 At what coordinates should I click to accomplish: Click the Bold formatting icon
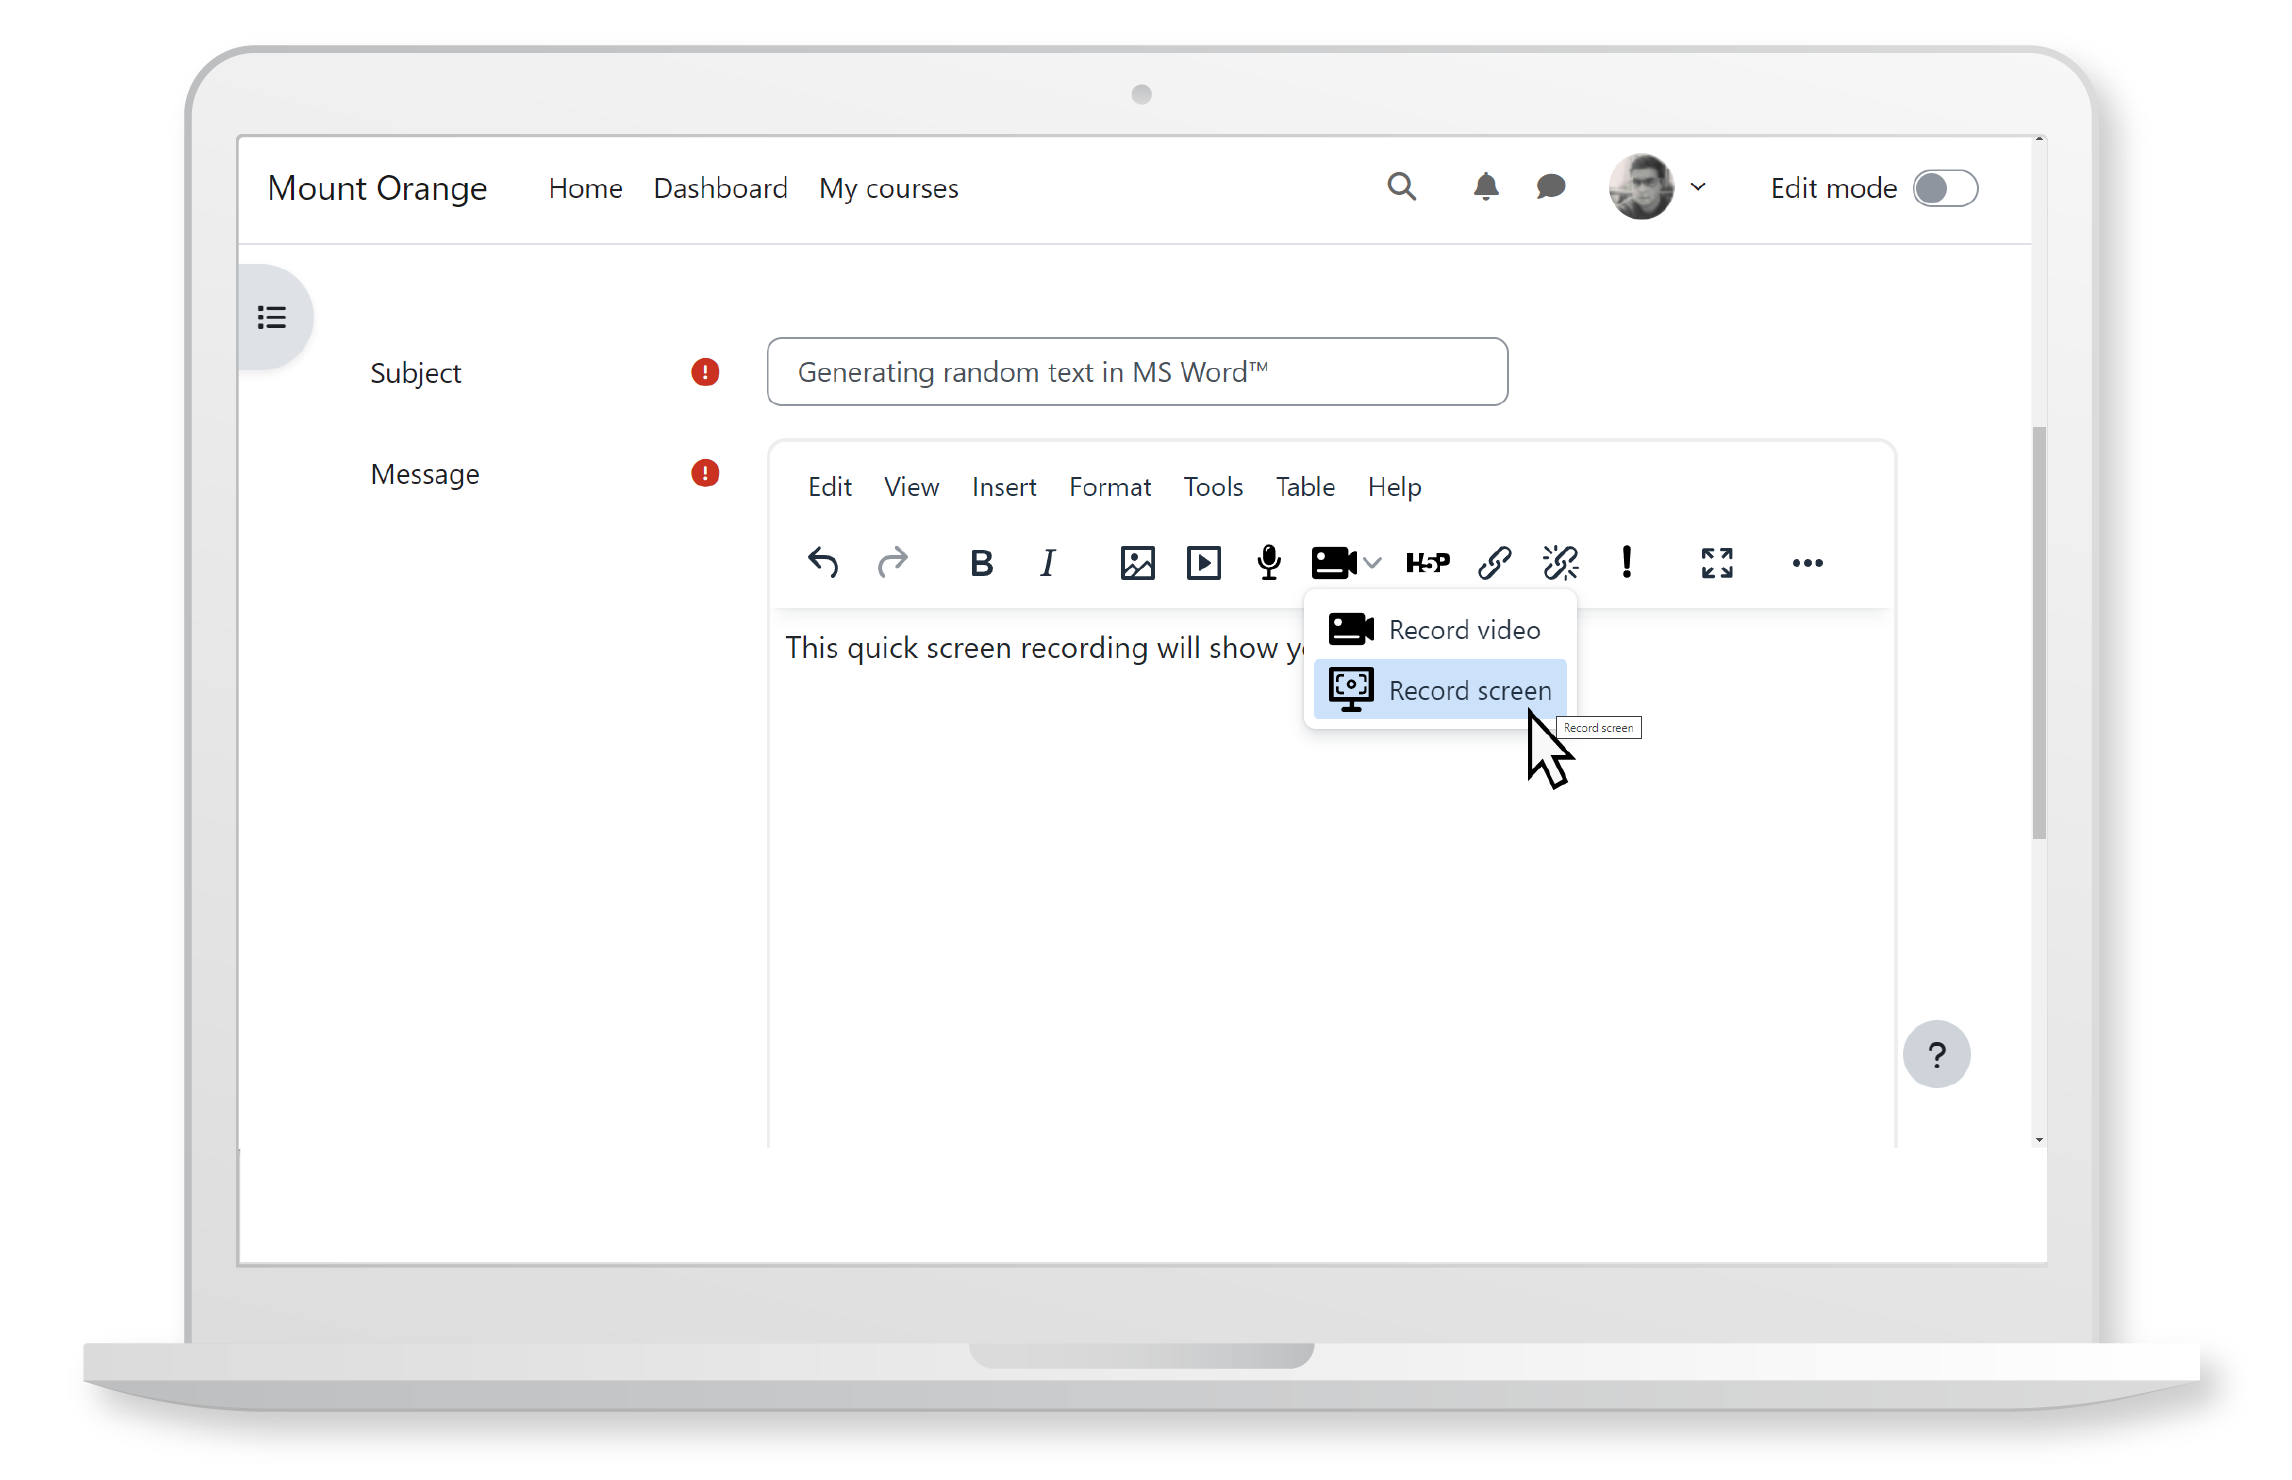pyautogui.click(x=981, y=561)
